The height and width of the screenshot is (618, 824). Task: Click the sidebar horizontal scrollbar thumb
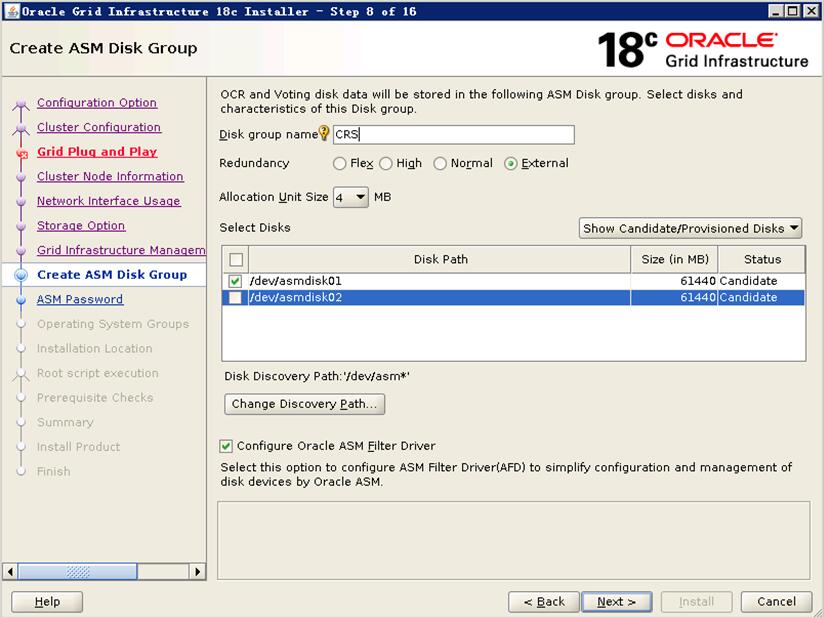tap(78, 571)
